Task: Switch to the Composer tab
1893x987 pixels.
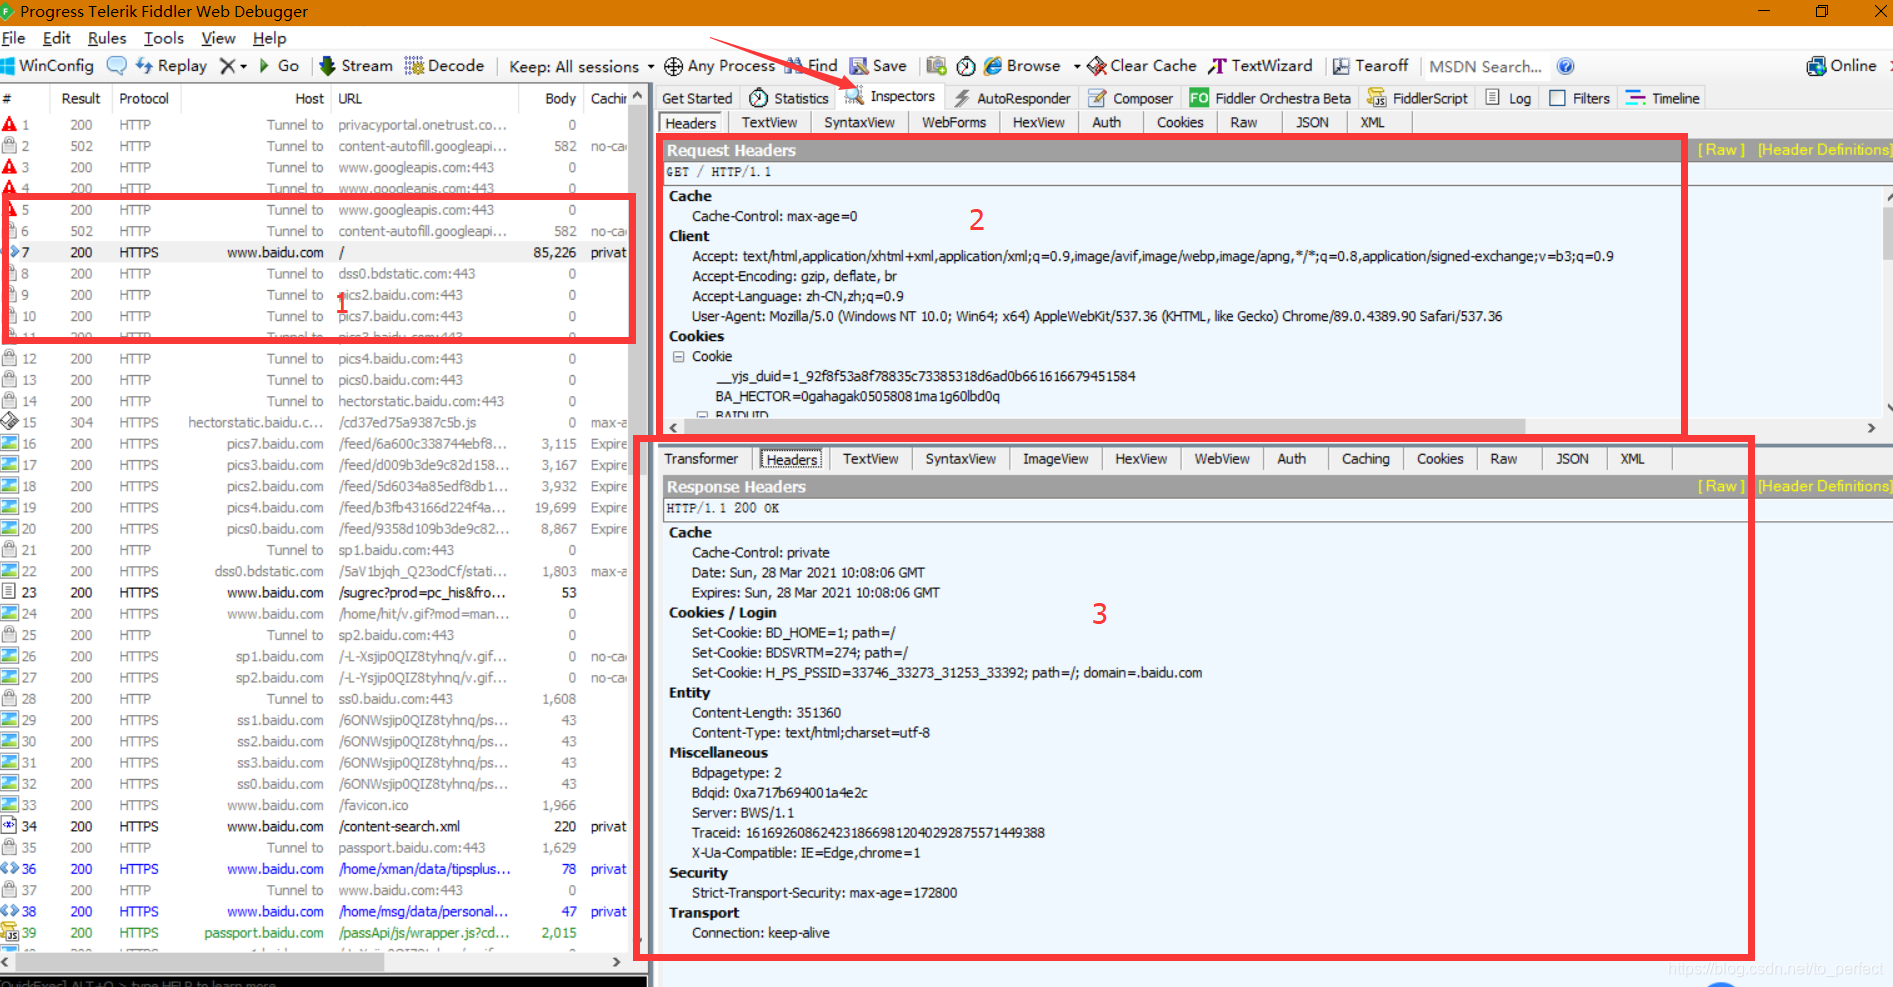Action: [1131, 98]
